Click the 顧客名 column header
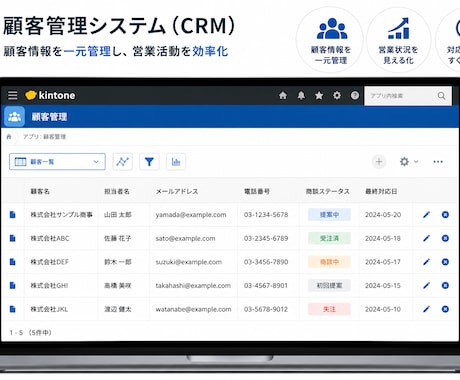This screenshot has width=460, height=380. pos(40,191)
